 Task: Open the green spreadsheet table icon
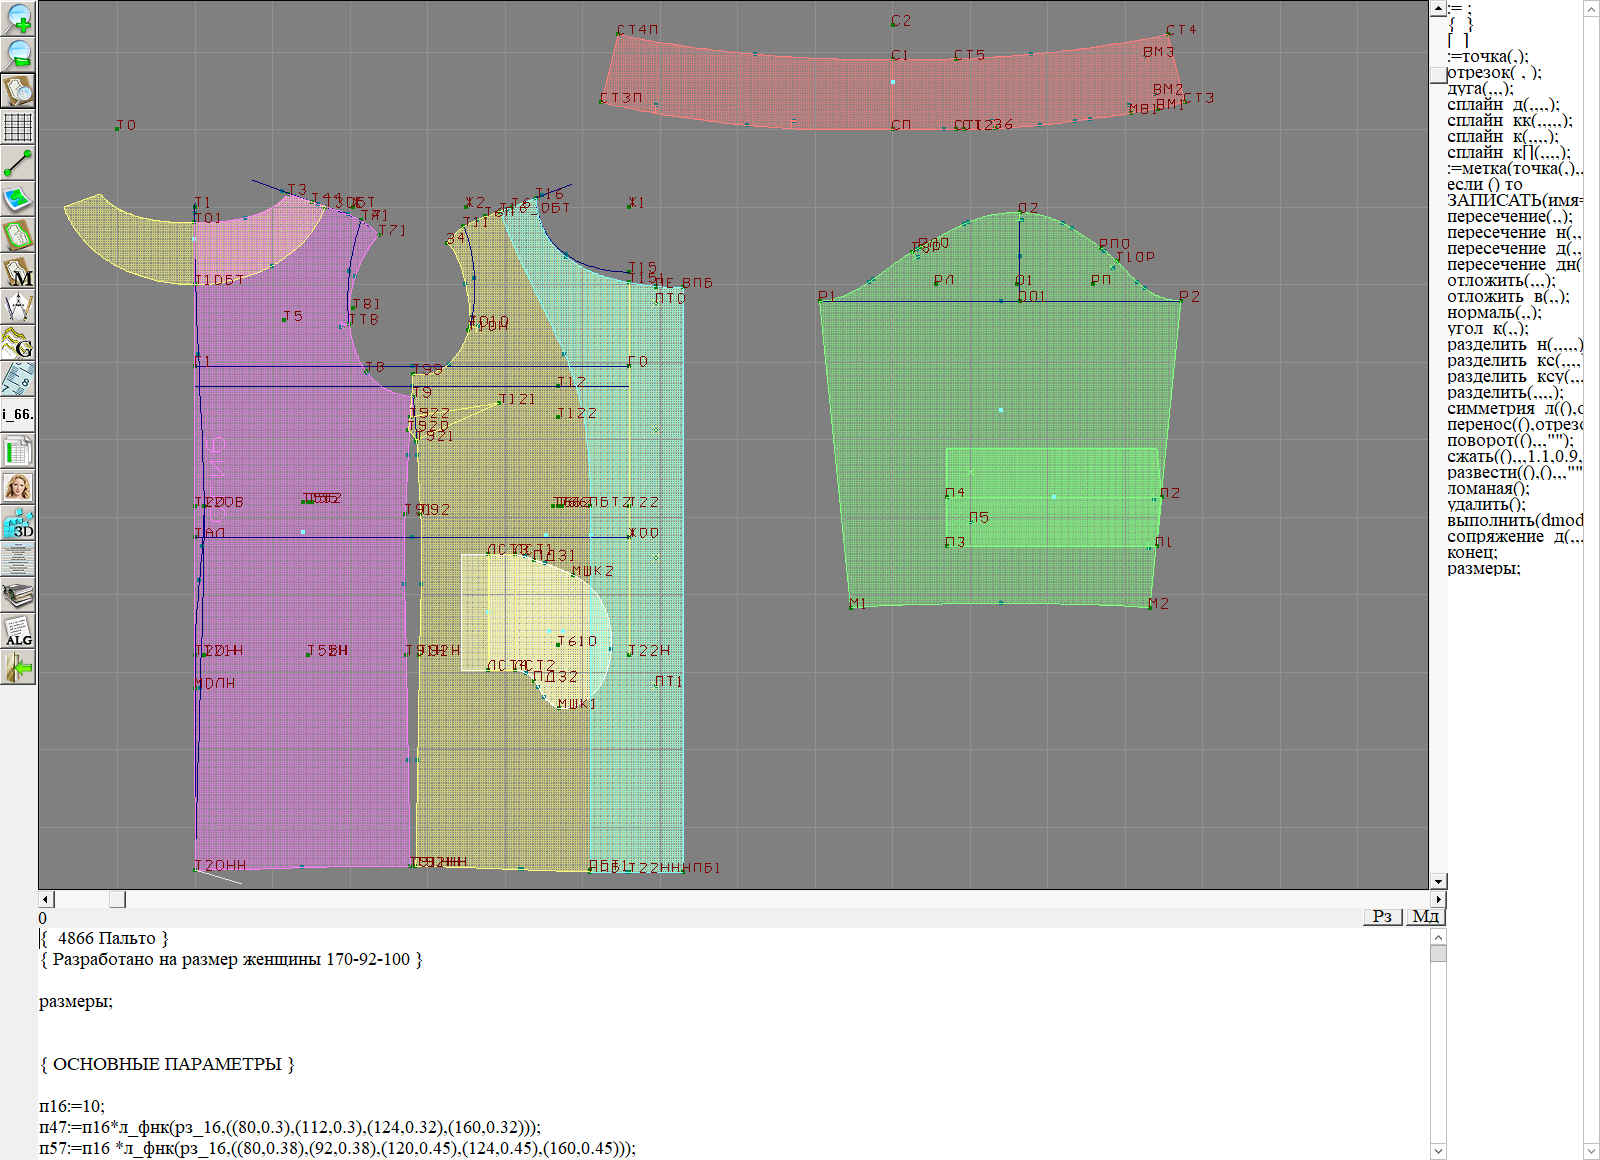[x=18, y=452]
